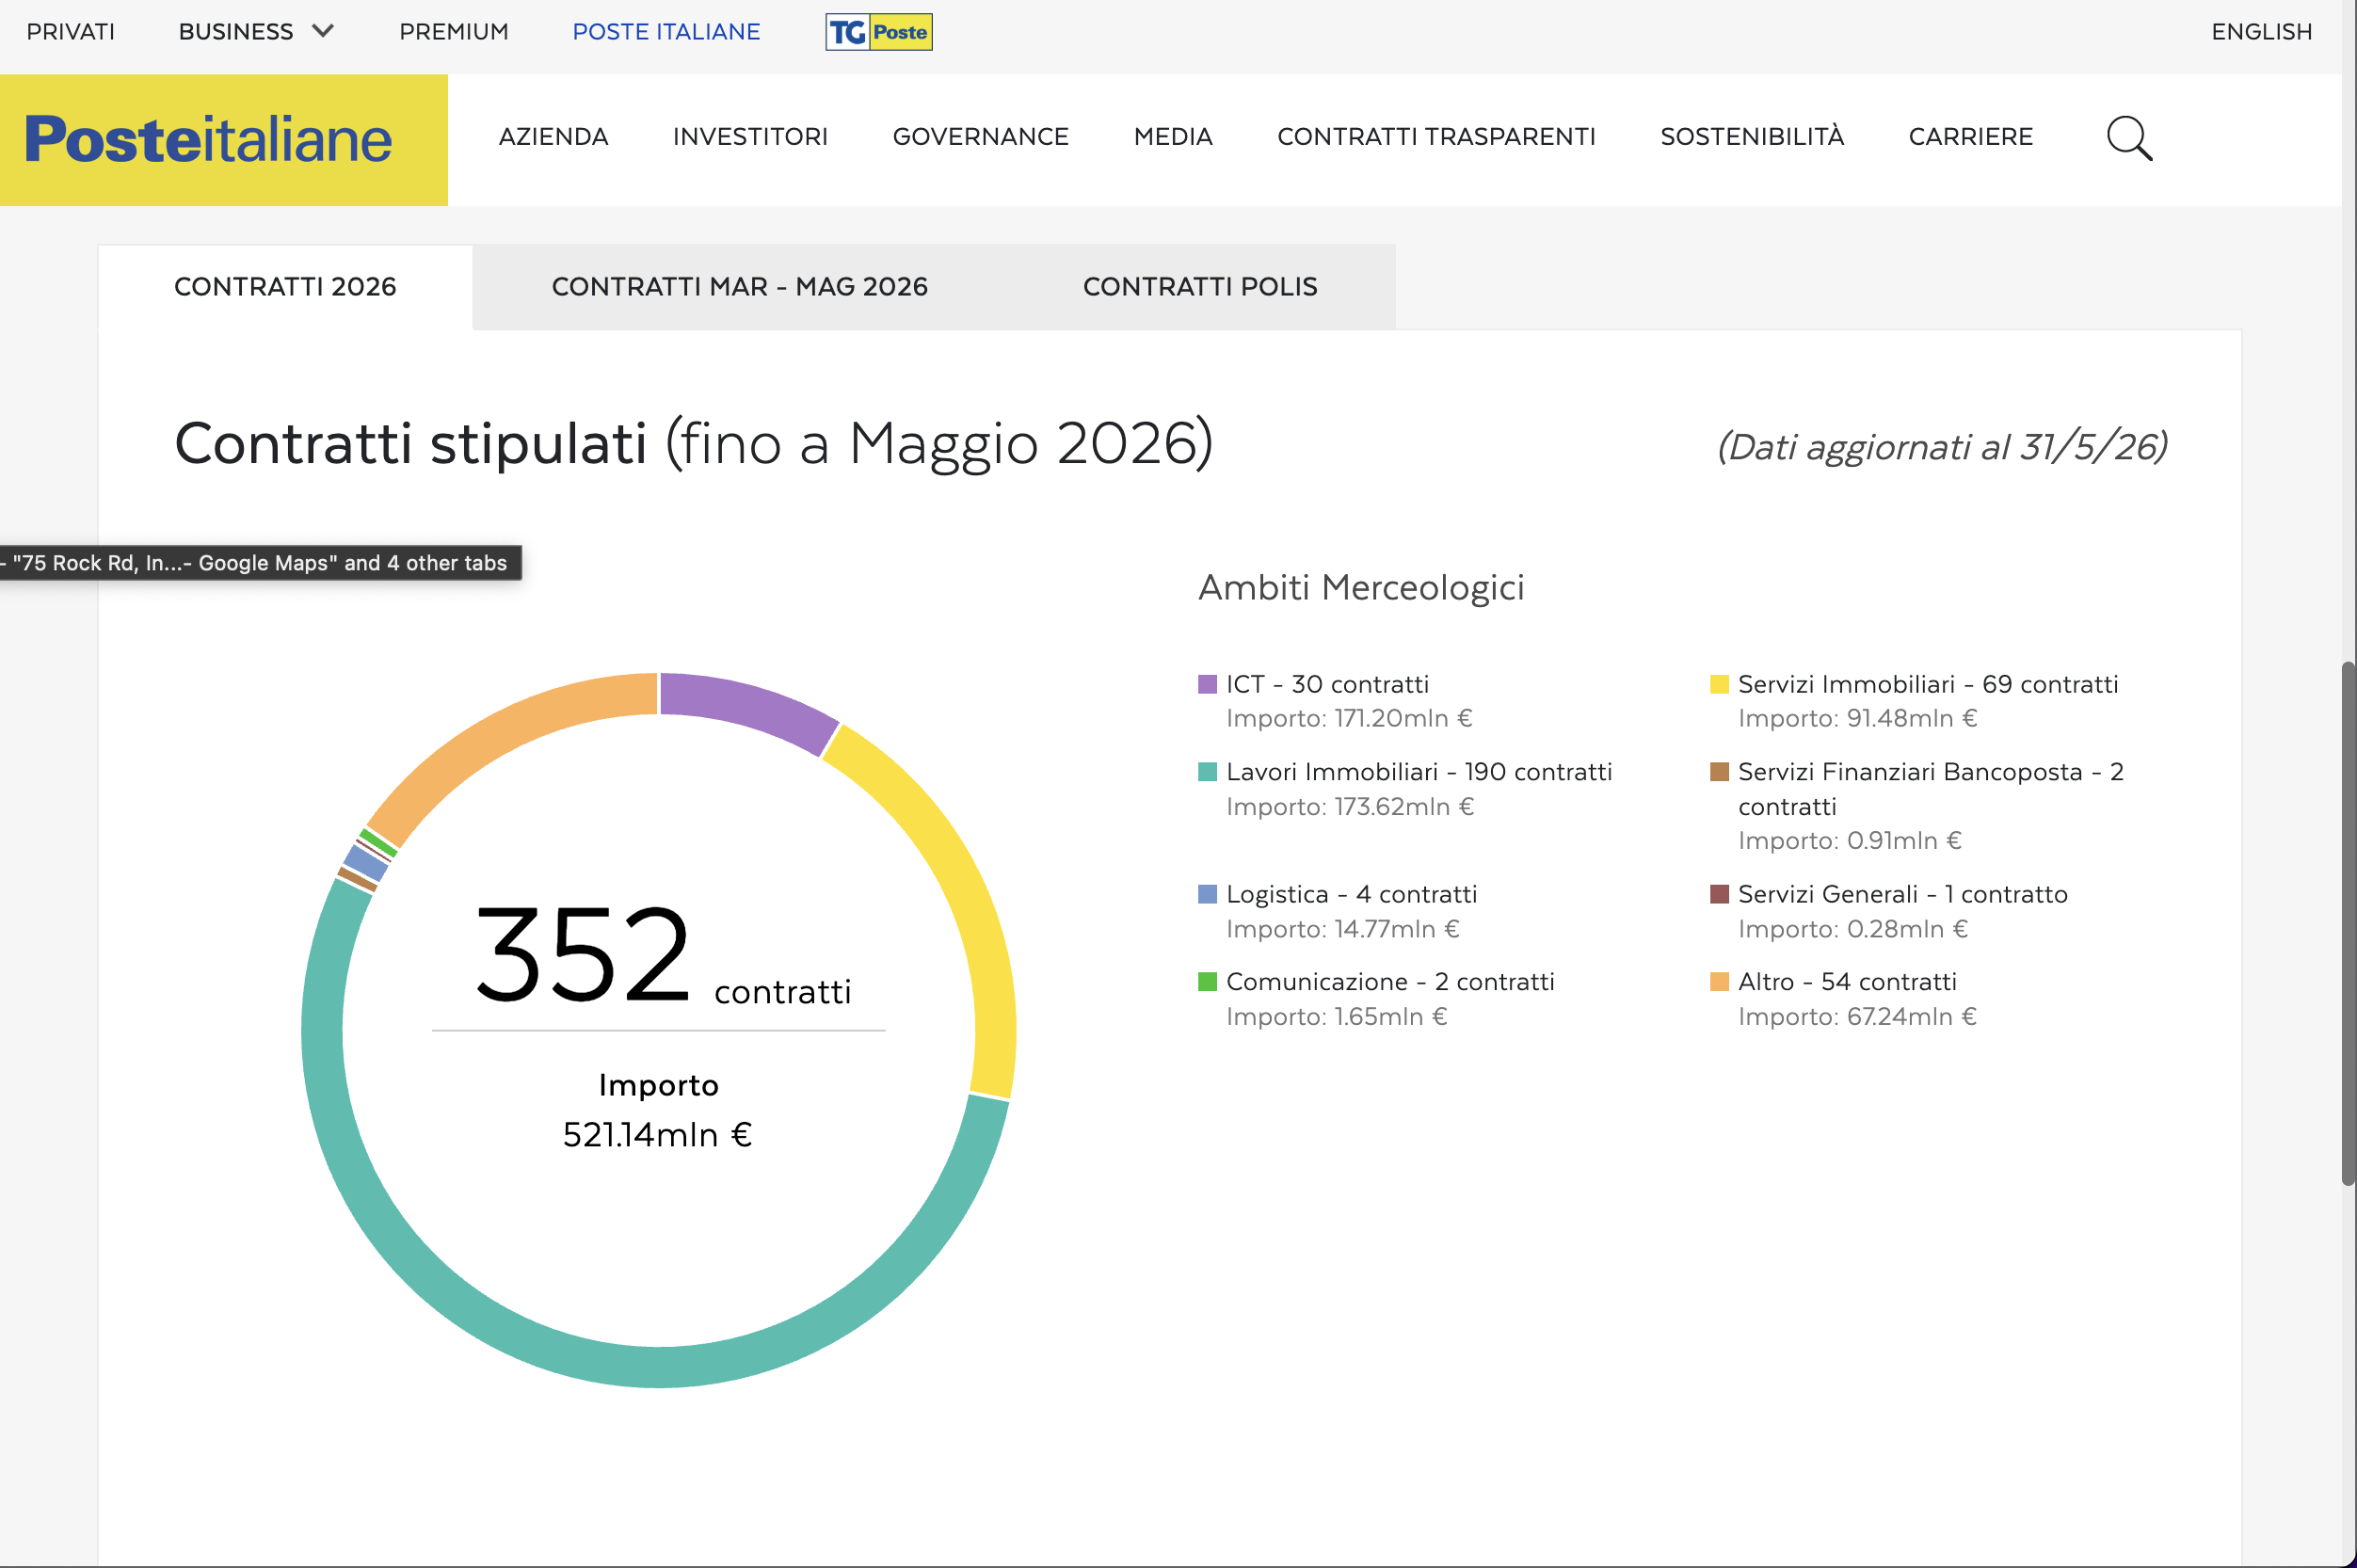Go to the SOSTENIBILITÀ section
2357x1568 pixels.
tap(1751, 136)
